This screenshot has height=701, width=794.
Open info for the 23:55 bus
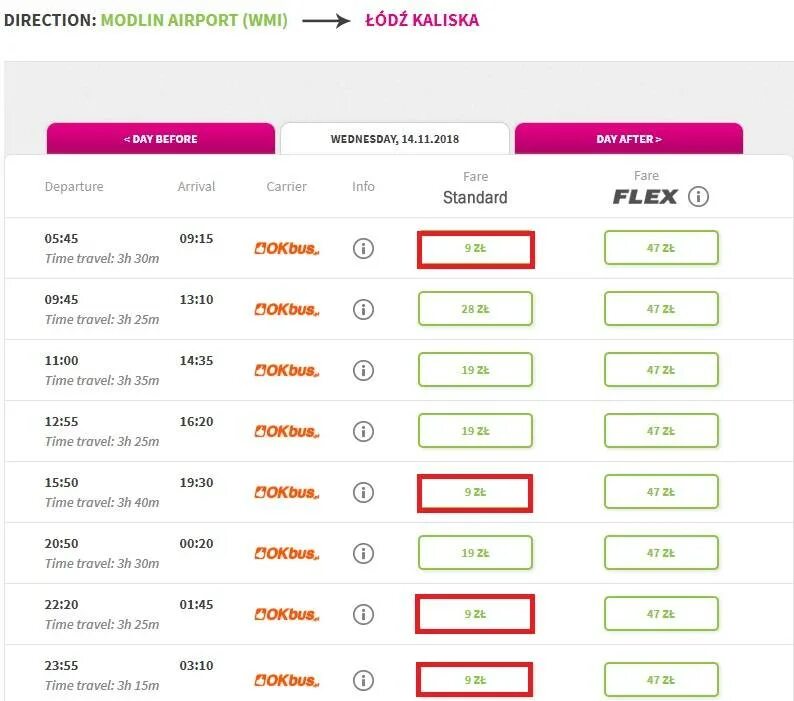(x=363, y=680)
